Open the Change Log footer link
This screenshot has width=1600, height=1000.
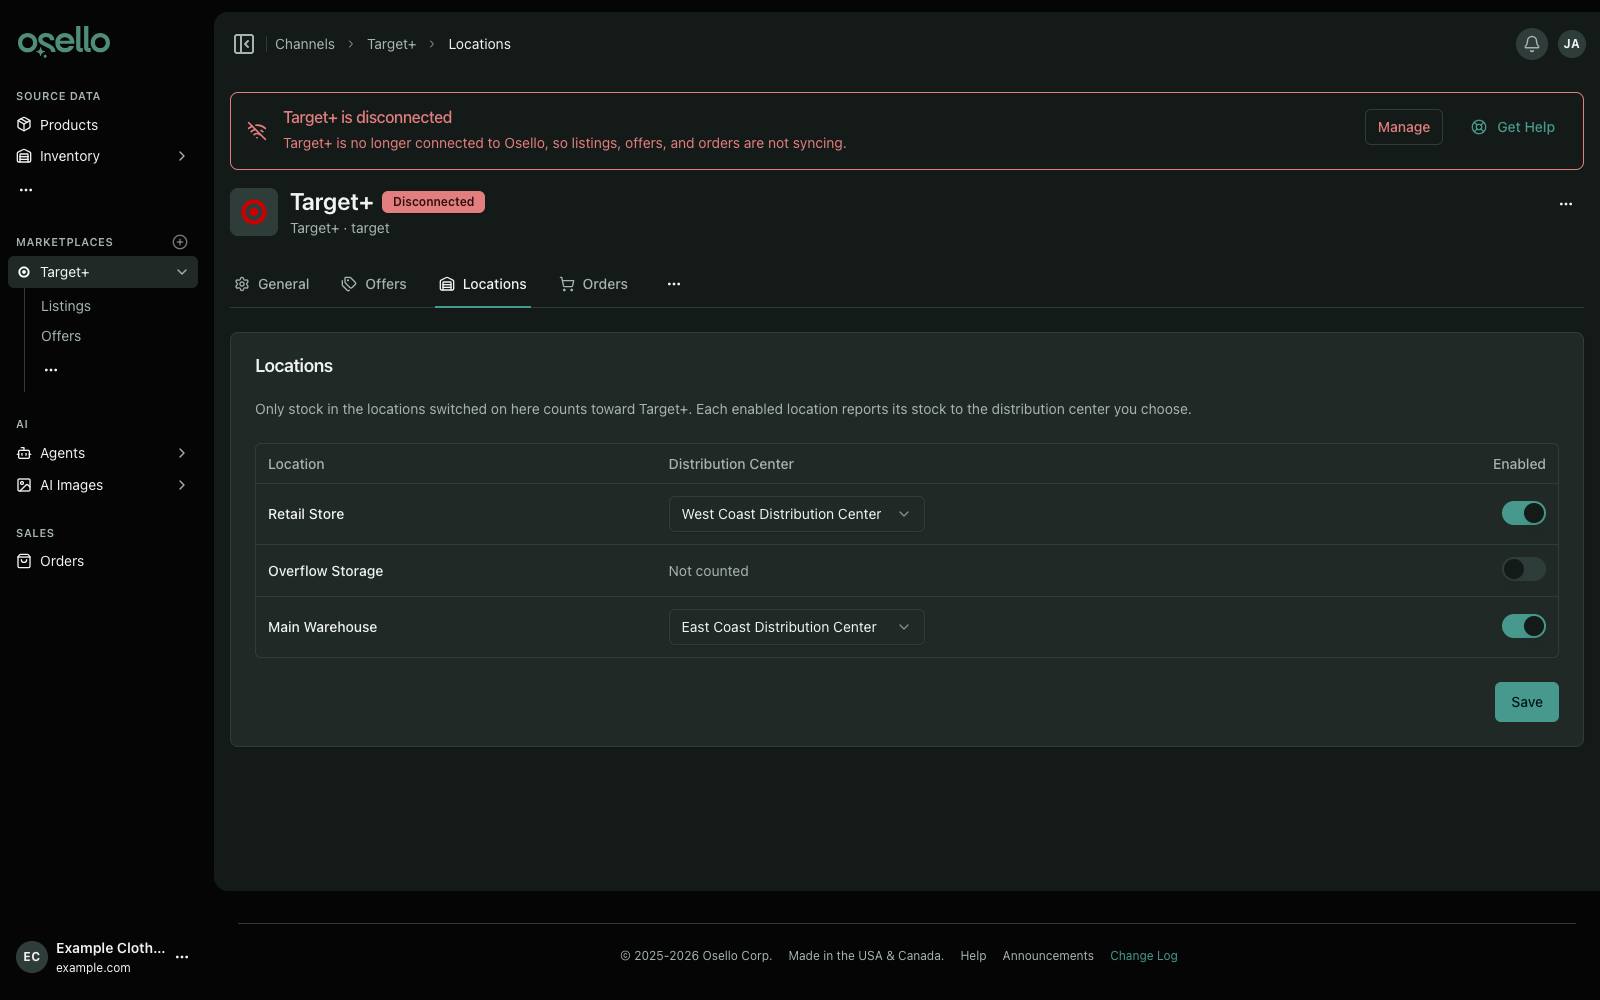(x=1144, y=956)
